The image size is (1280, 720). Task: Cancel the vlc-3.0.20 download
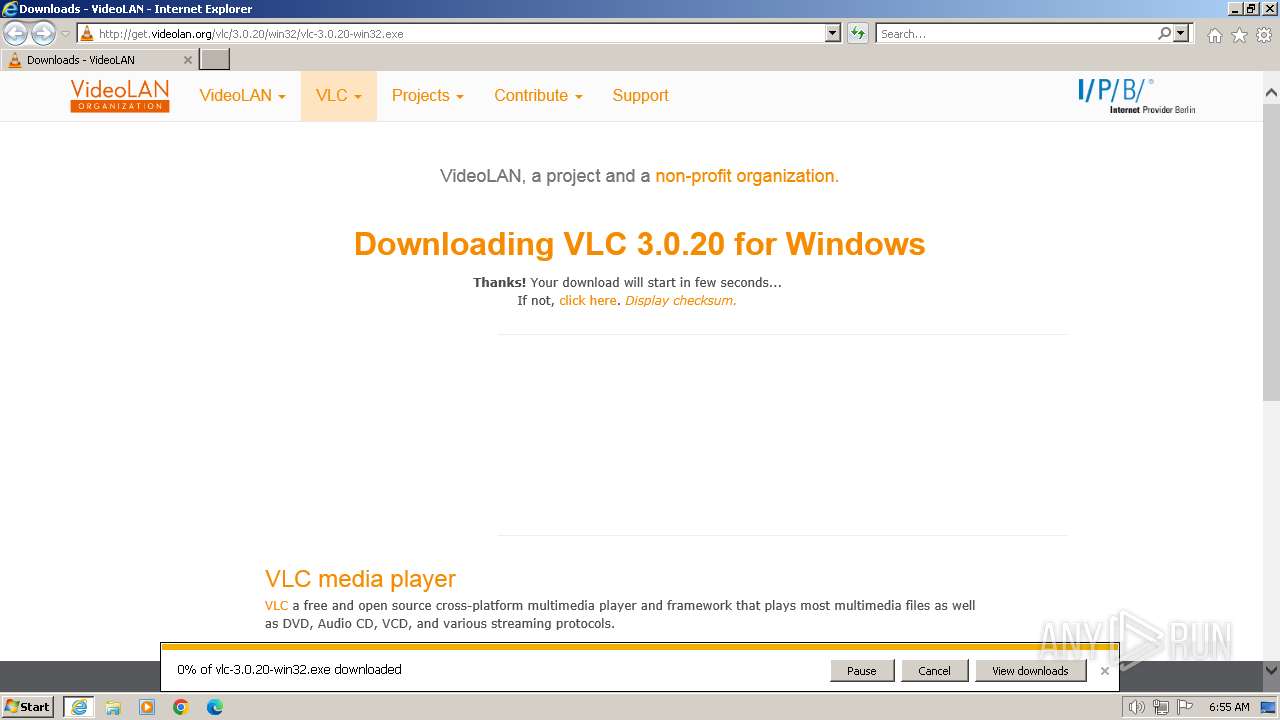(x=934, y=671)
